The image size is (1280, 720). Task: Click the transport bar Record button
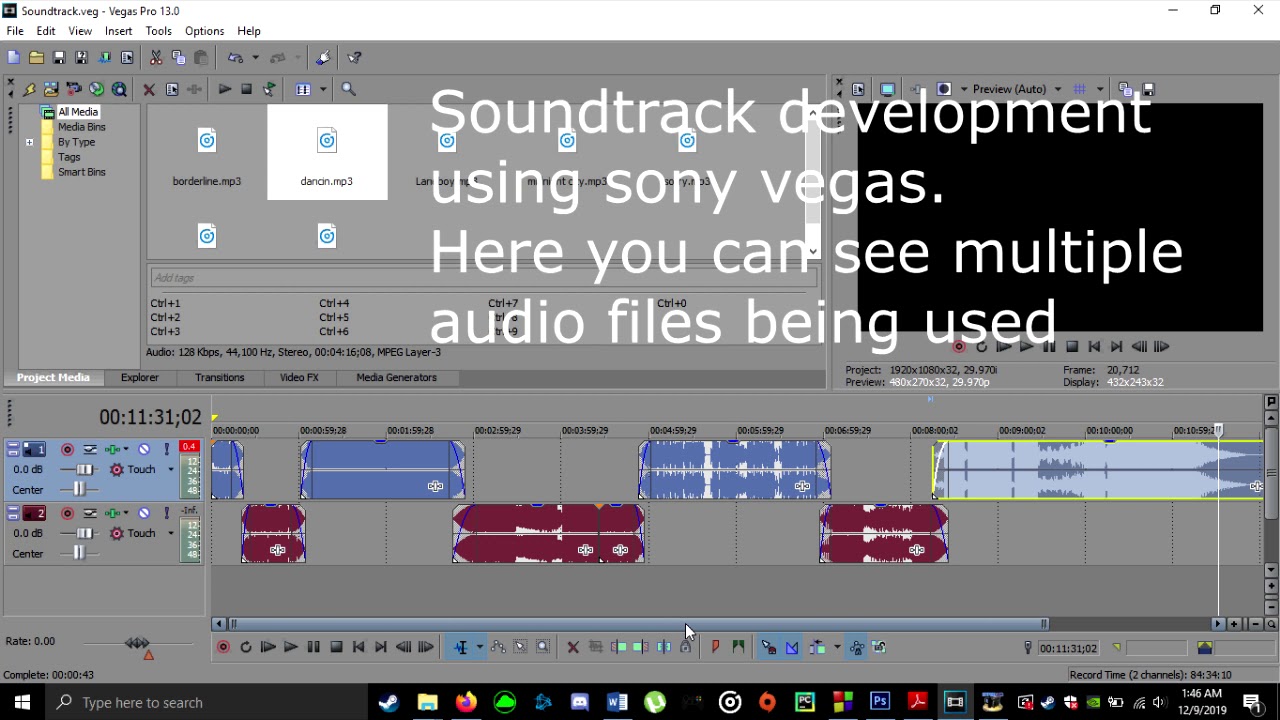(x=223, y=647)
